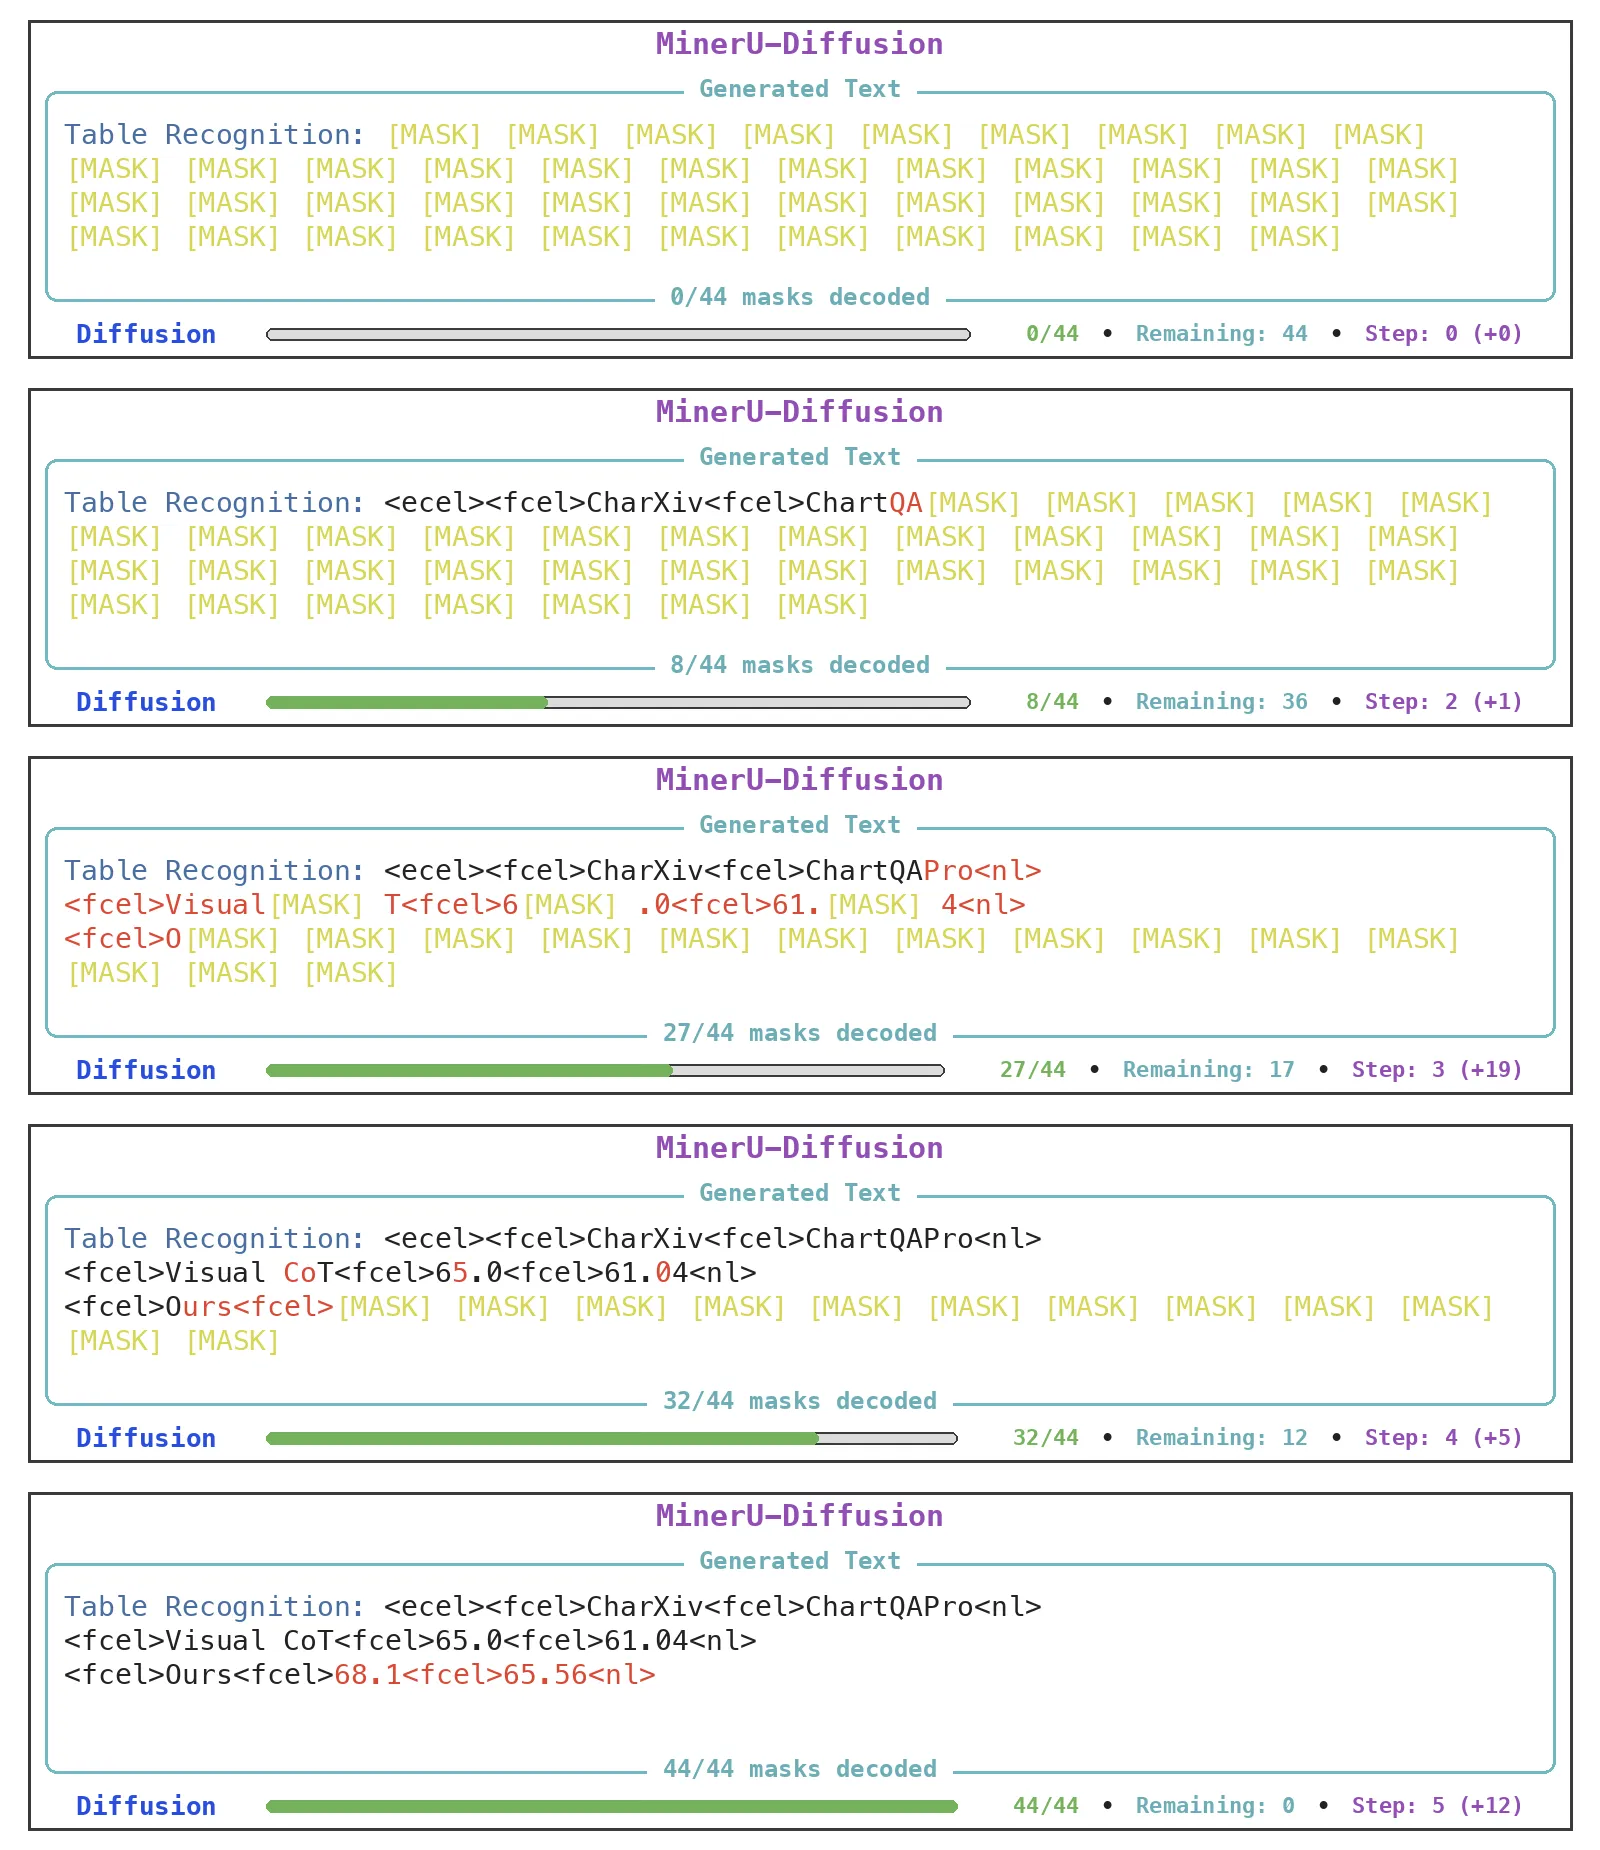
Task: Select the "0/44 masks decoded" label
Action: pos(800,297)
